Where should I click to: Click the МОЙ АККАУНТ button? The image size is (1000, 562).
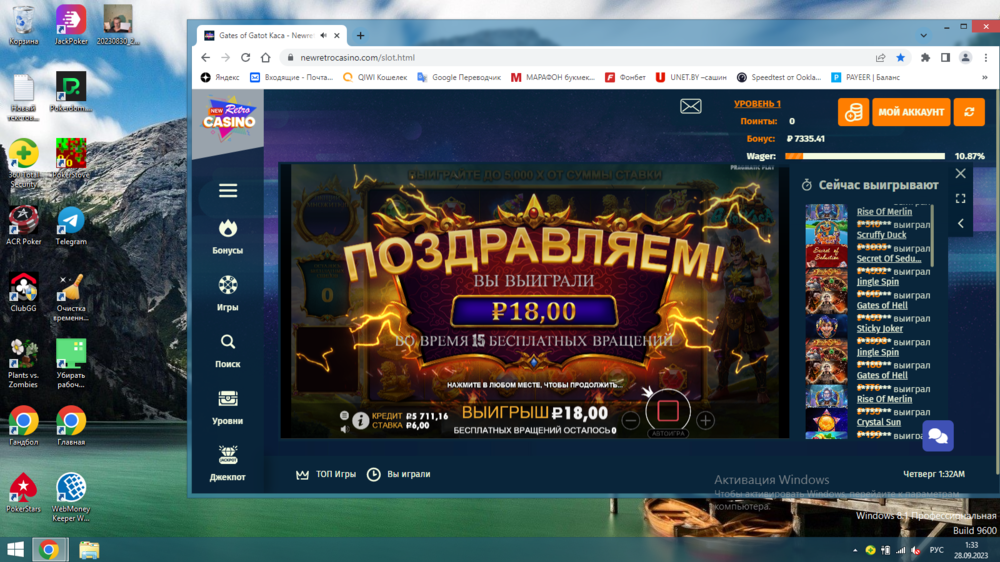[x=910, y=112]
